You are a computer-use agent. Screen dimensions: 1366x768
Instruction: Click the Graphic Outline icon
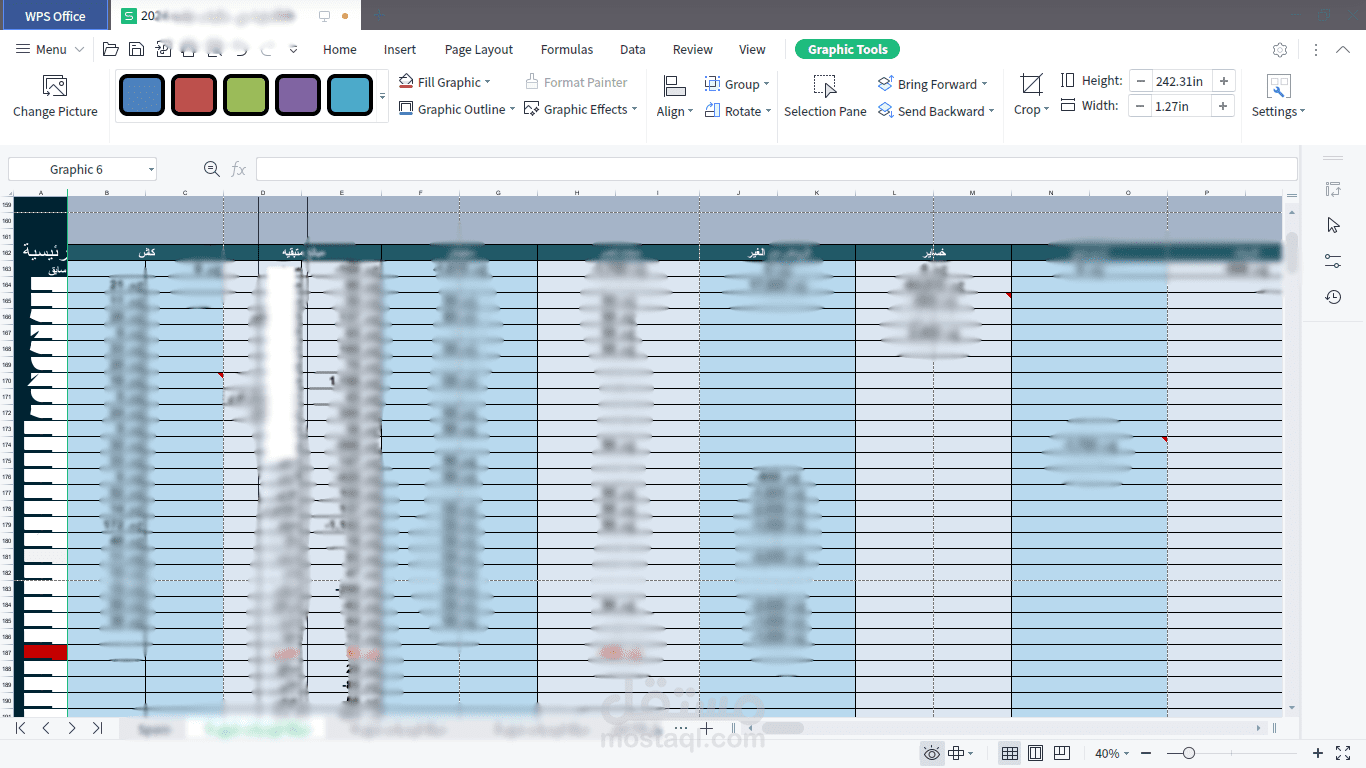406,109
